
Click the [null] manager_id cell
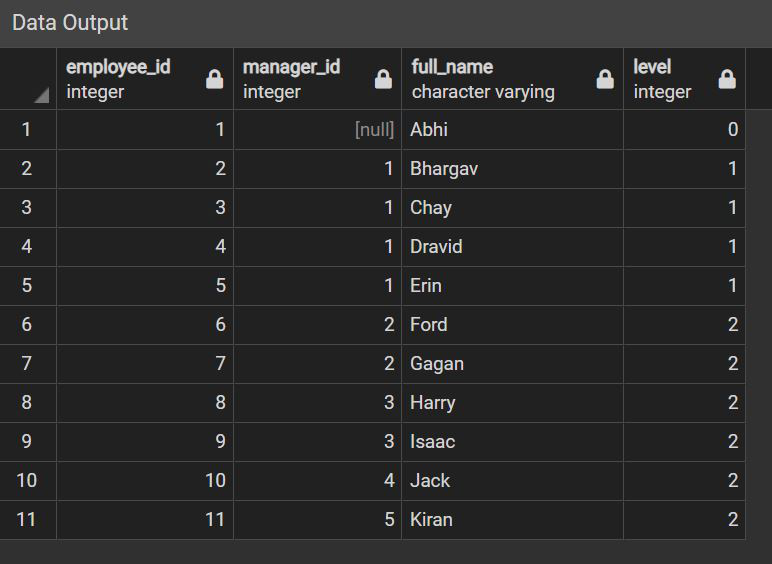coord(318,129)
